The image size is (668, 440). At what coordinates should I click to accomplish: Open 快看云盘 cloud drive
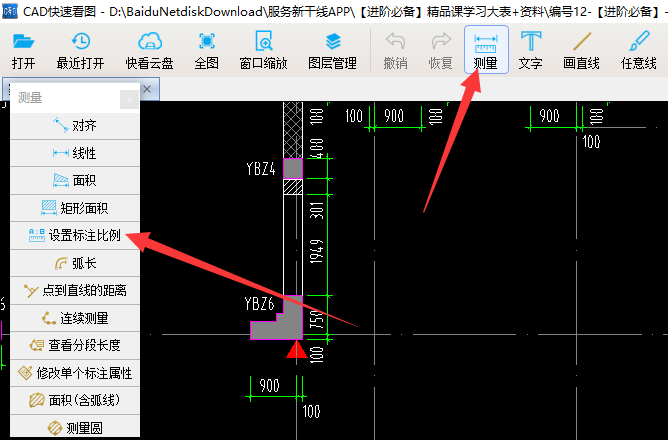click(150, 50)
